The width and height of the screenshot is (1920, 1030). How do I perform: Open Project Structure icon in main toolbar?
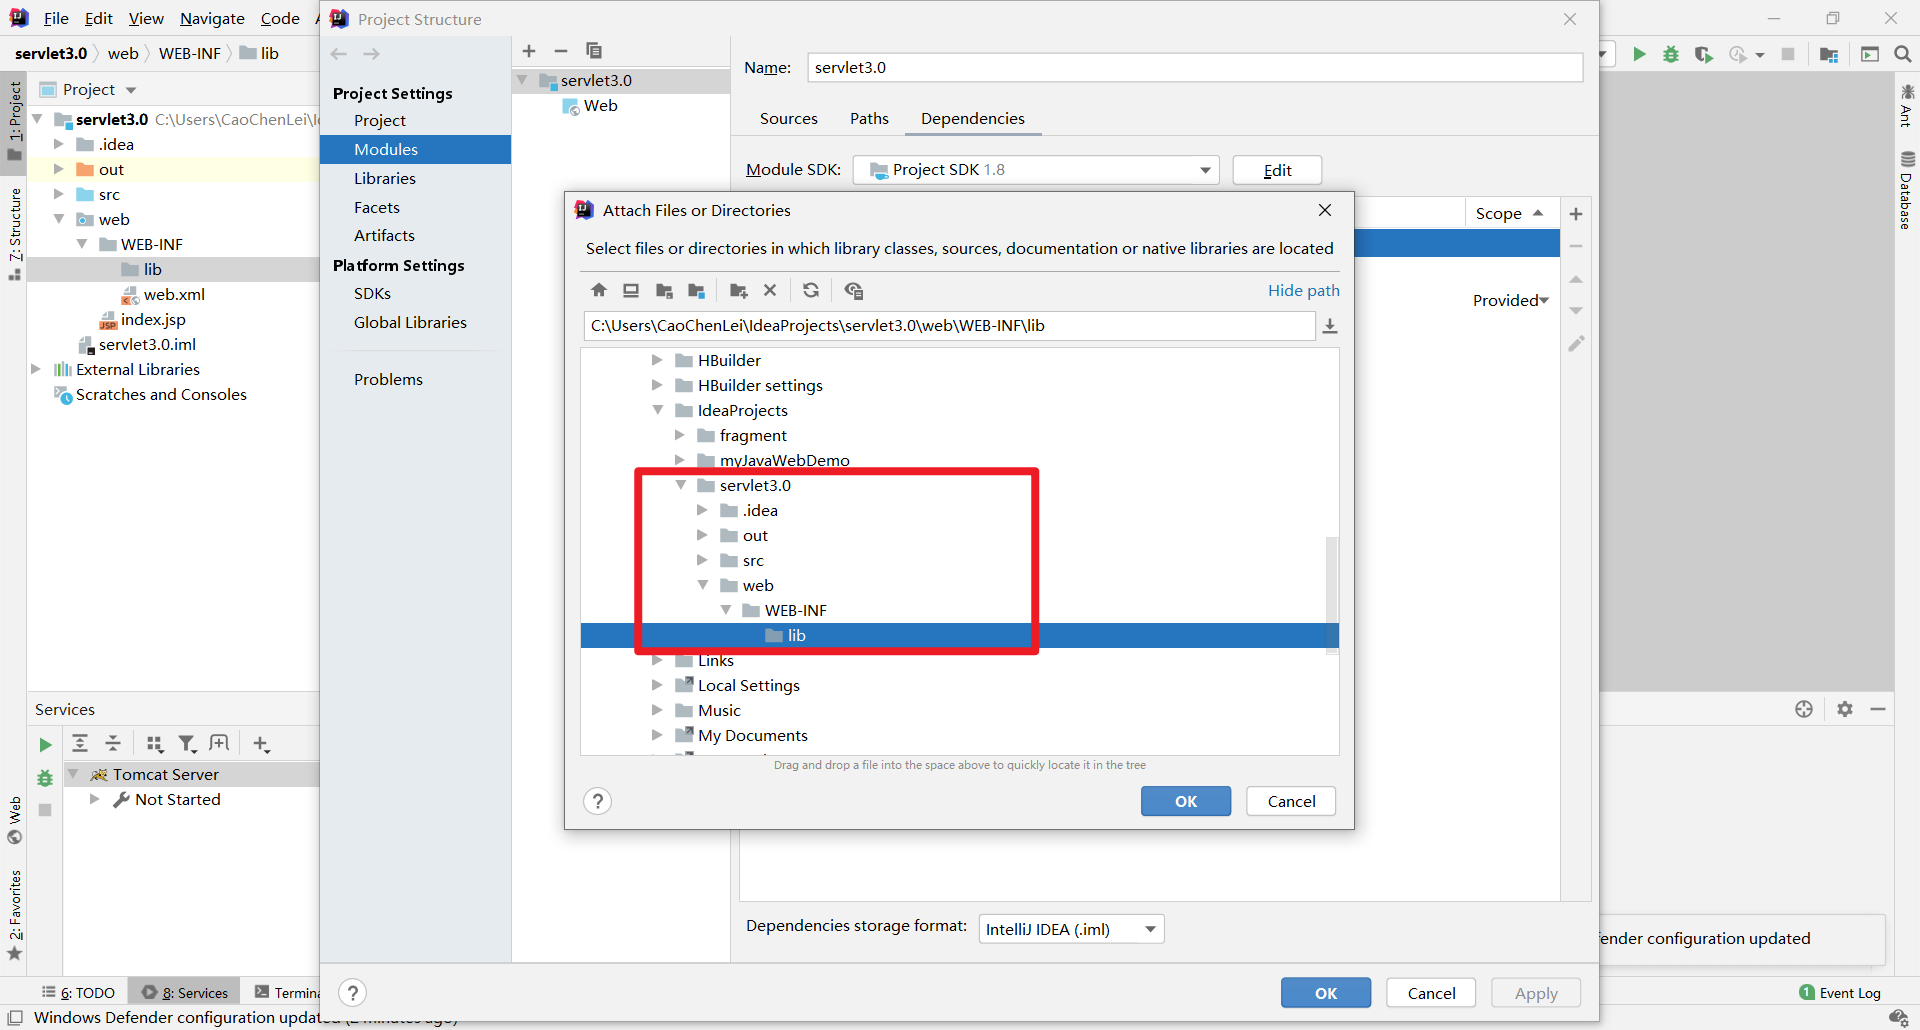coord(1829,54)
